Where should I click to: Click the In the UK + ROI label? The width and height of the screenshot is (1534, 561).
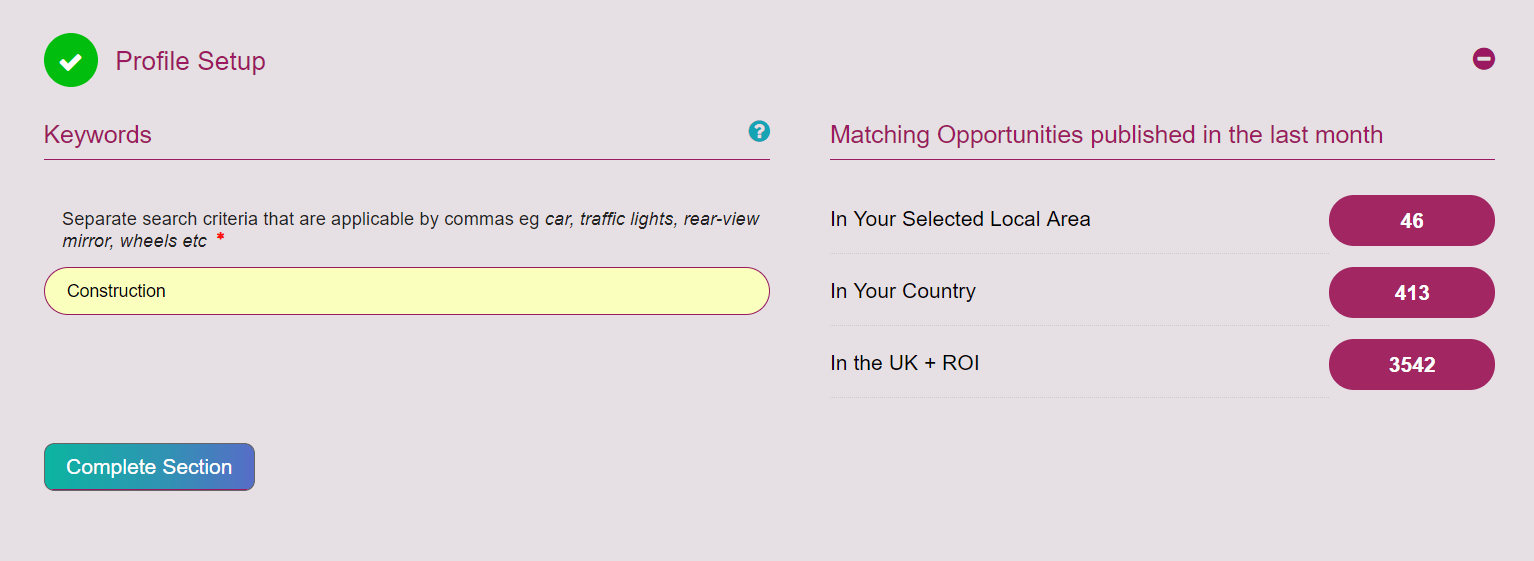click(x=904, y=363)
